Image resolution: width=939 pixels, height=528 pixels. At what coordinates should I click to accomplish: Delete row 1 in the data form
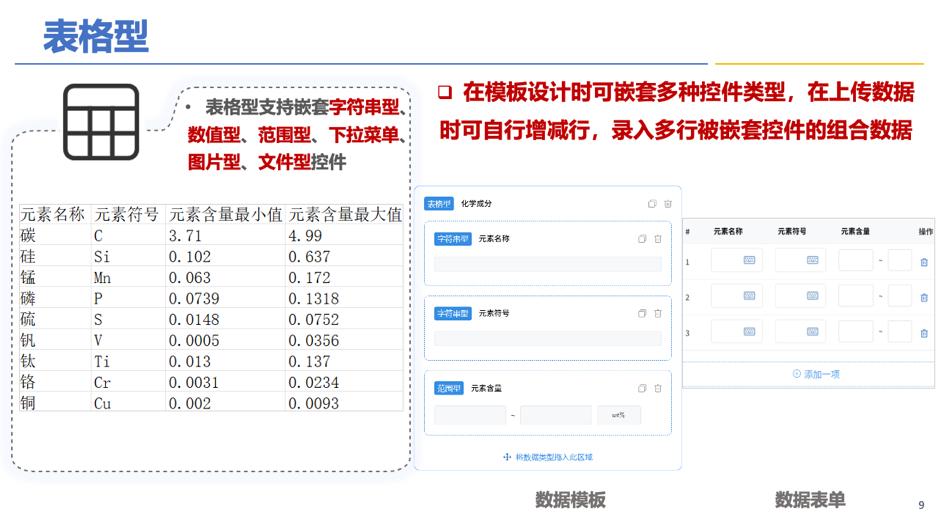[923, 262]
